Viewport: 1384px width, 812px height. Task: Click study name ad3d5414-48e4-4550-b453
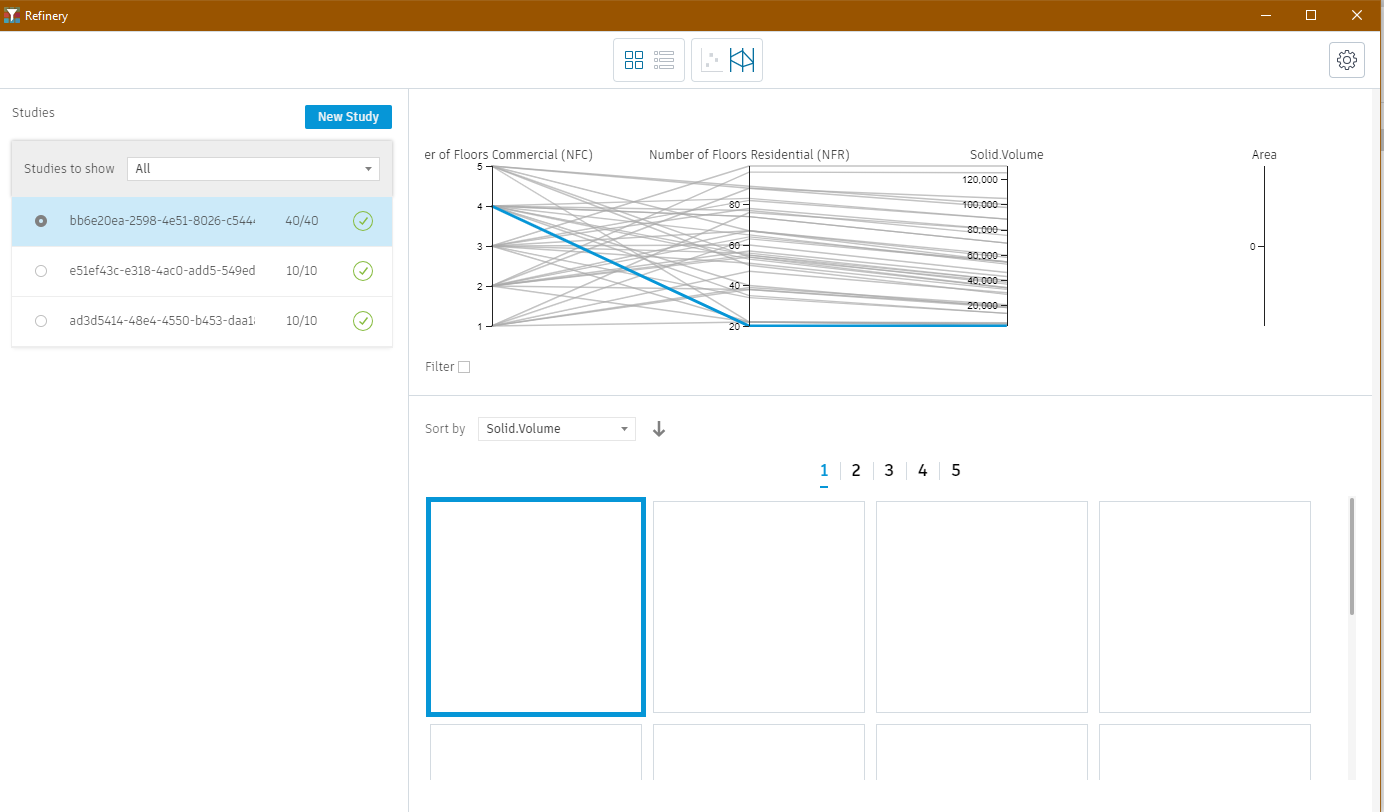(162, 321)
